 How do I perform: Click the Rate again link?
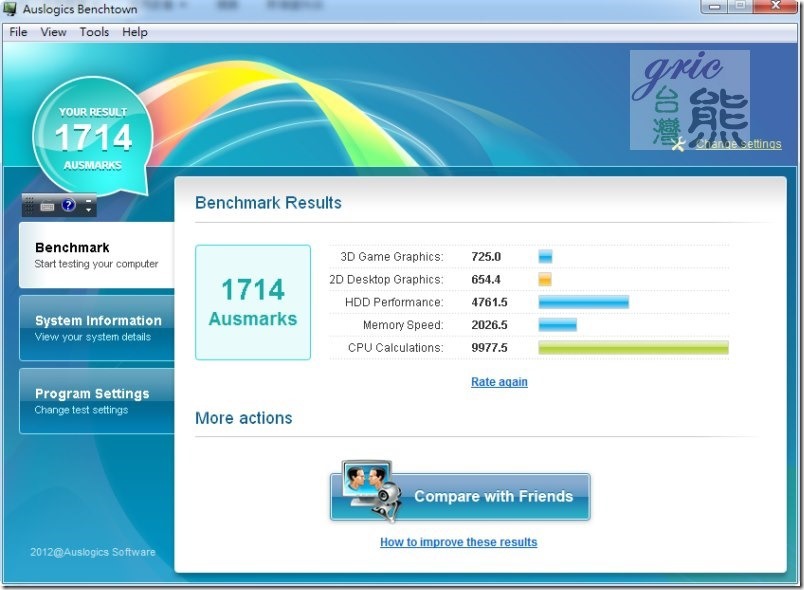coord(499,382)
